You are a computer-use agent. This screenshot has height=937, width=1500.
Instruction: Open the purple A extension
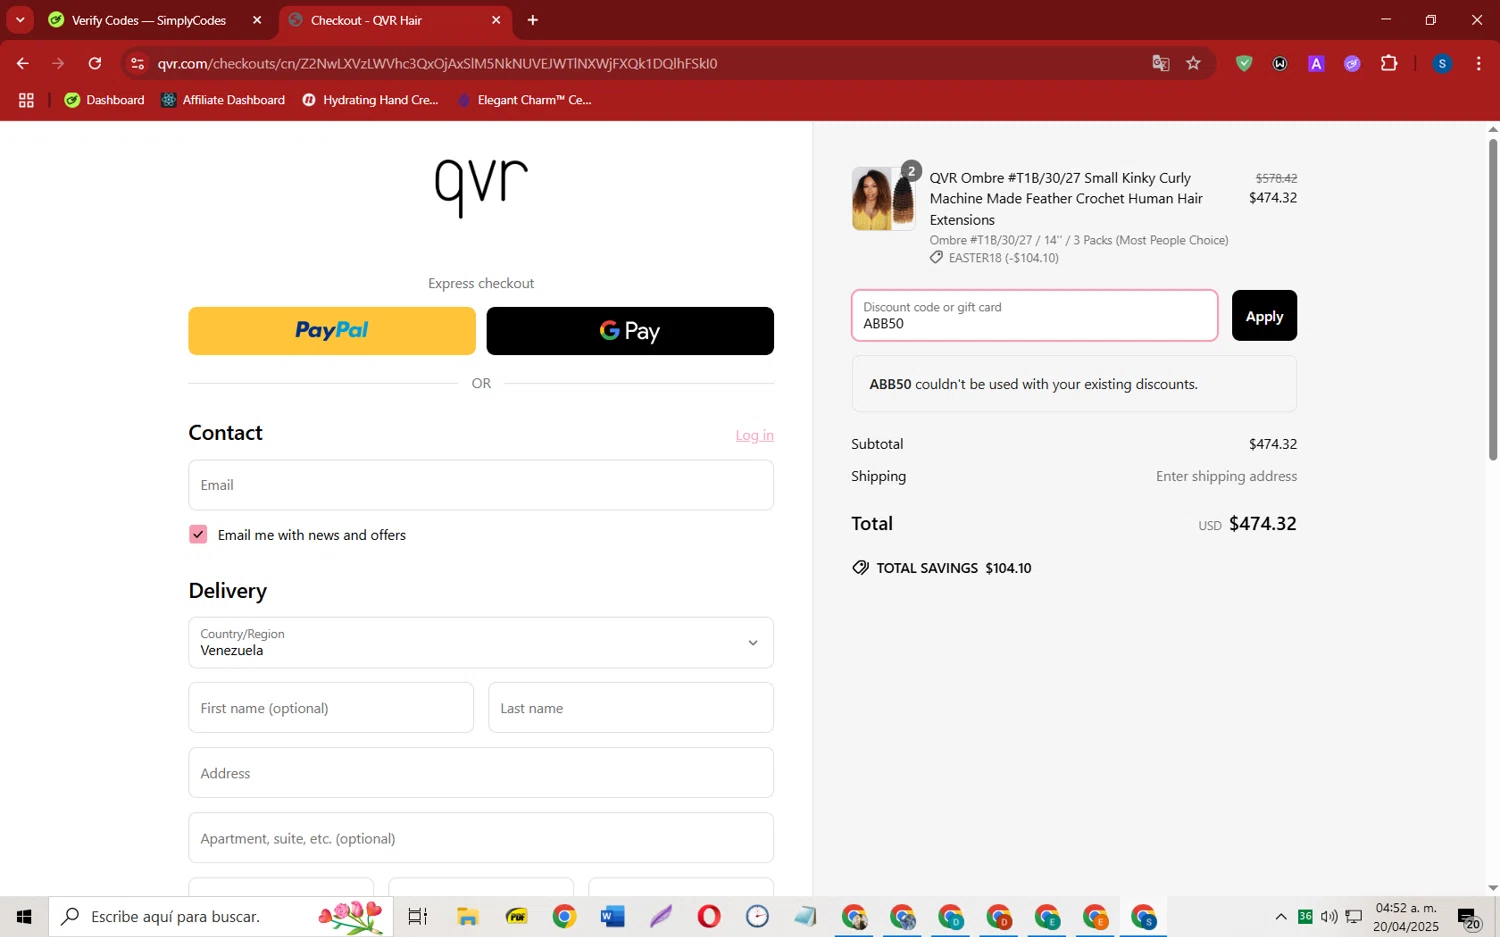tap(1316, 63)
